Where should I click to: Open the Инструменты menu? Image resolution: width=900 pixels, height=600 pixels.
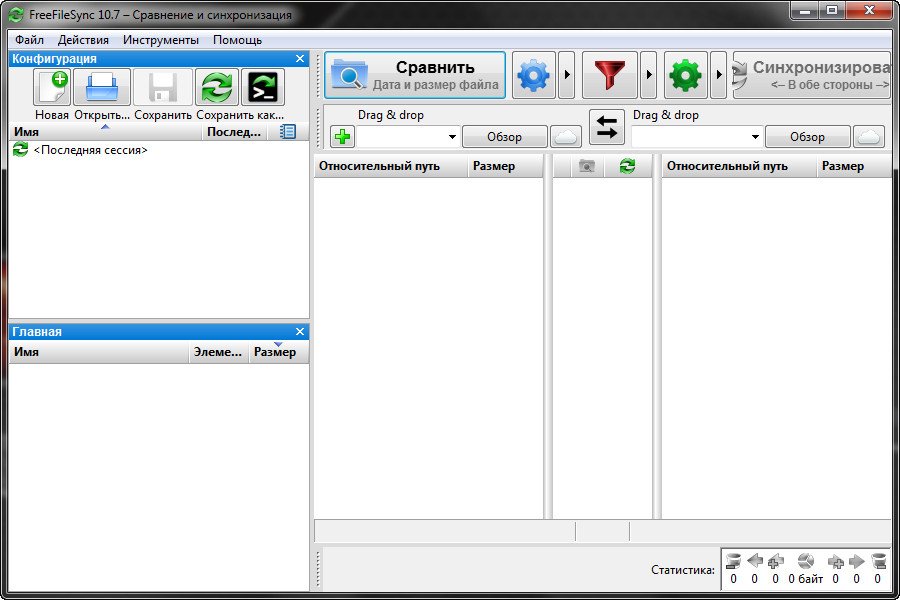click(160, 40)
